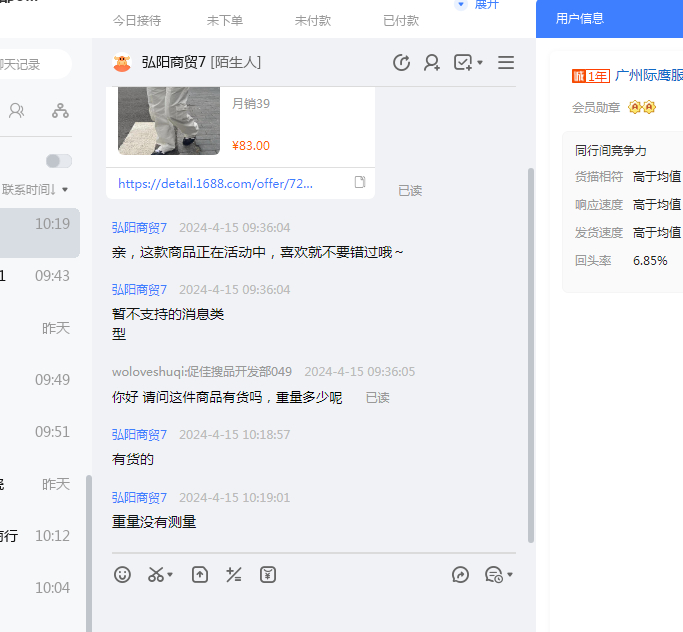Click the scissors screenshot tool icon
683x632 pixels.
pos(156,574)
